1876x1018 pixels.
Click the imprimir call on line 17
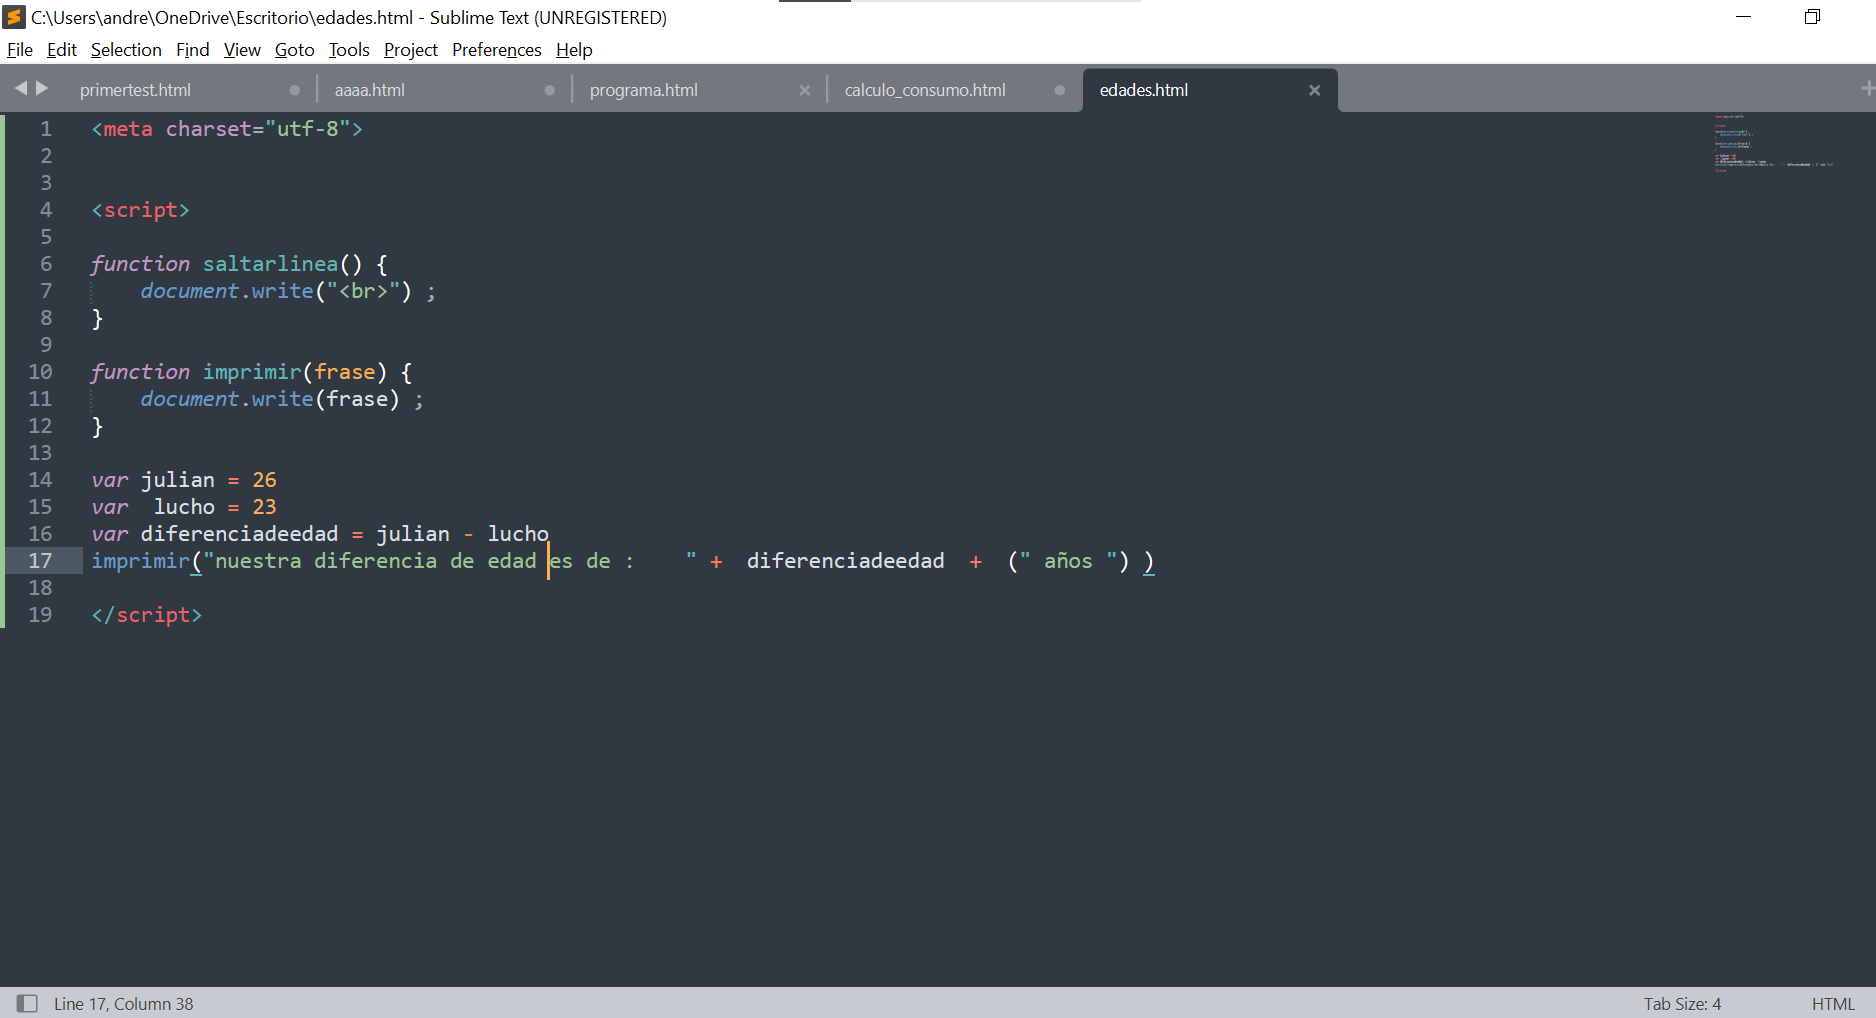coord(140,561)
